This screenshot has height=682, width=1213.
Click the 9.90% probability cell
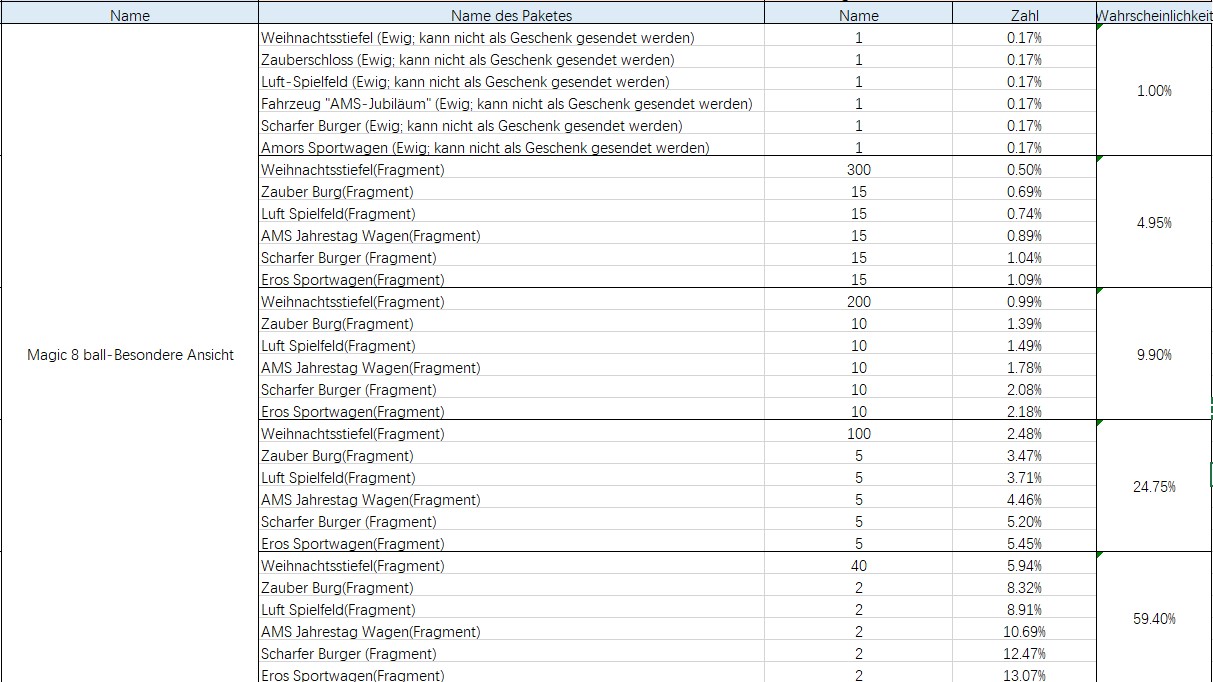pyautogui.click(x=1155, y=354)
